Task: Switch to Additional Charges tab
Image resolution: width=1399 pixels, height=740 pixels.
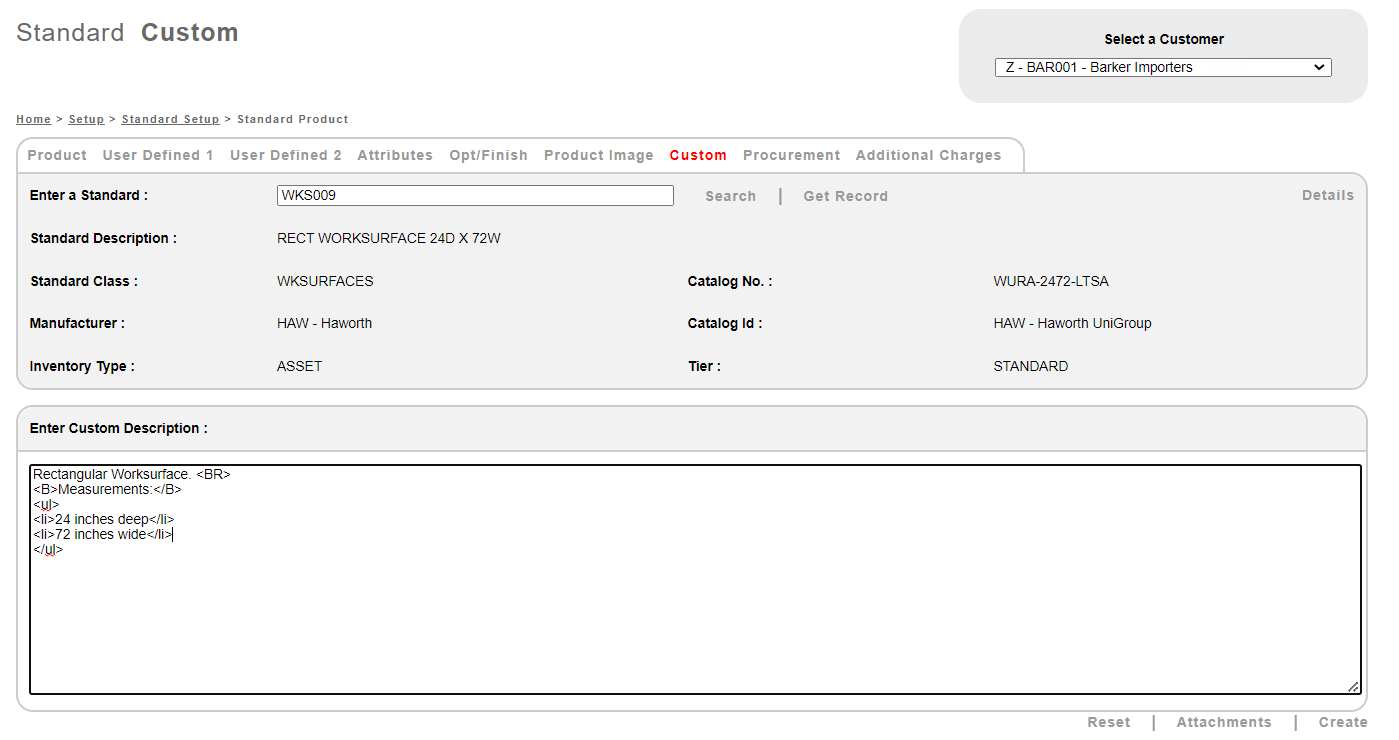Action: point(928,156)
